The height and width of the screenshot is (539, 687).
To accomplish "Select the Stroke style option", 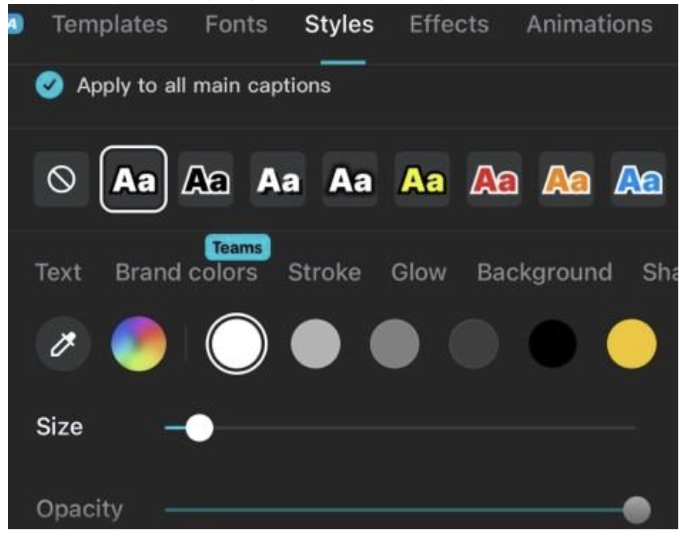I will coord(324,272).
